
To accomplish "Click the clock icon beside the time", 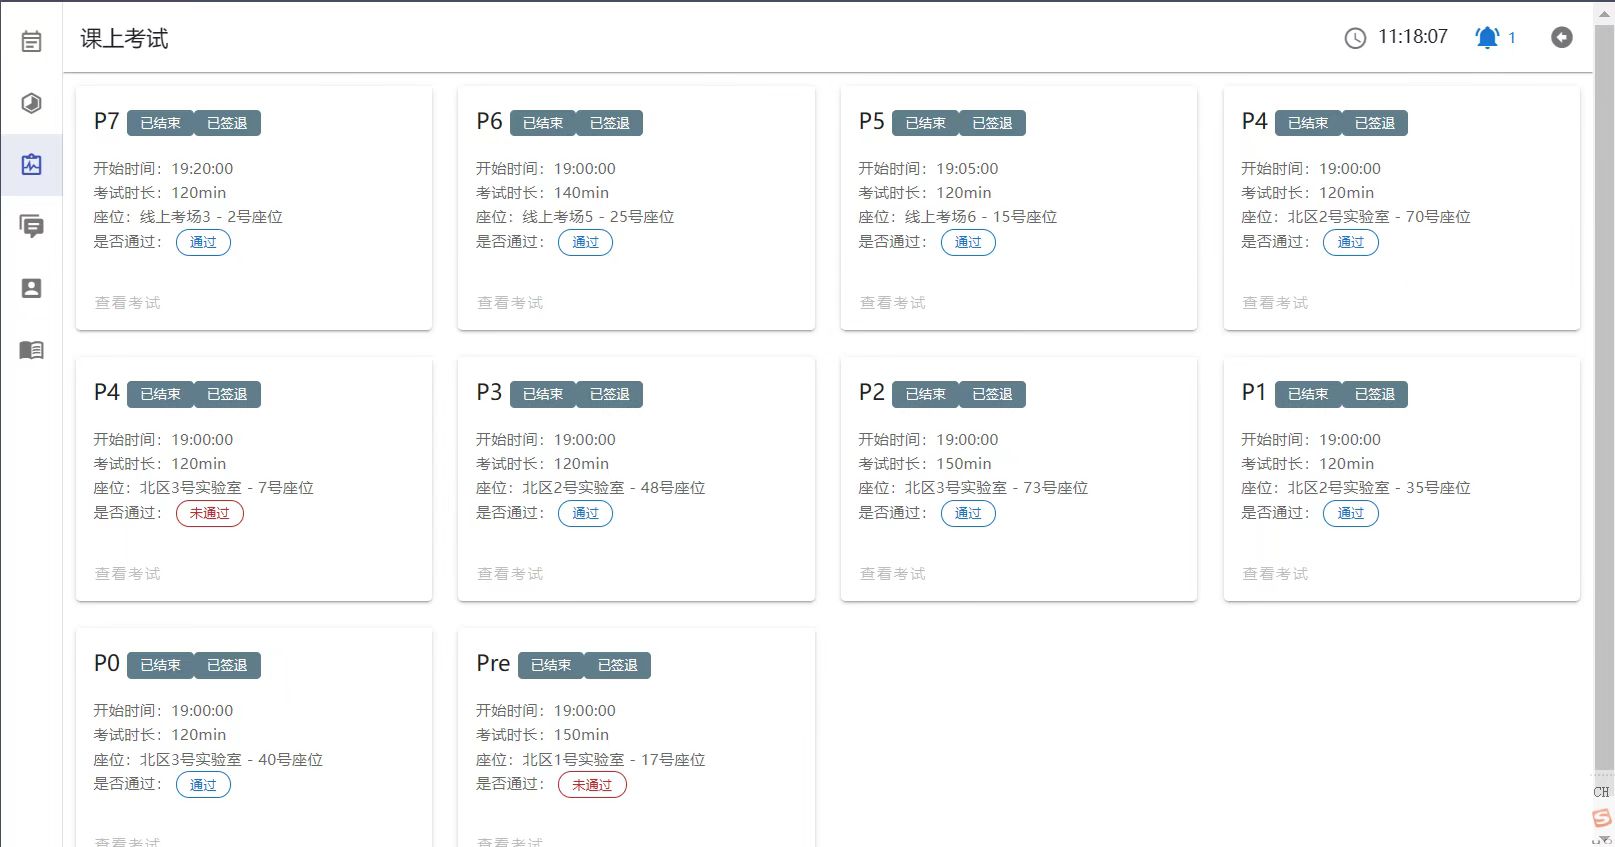I will pos(1354,38).
